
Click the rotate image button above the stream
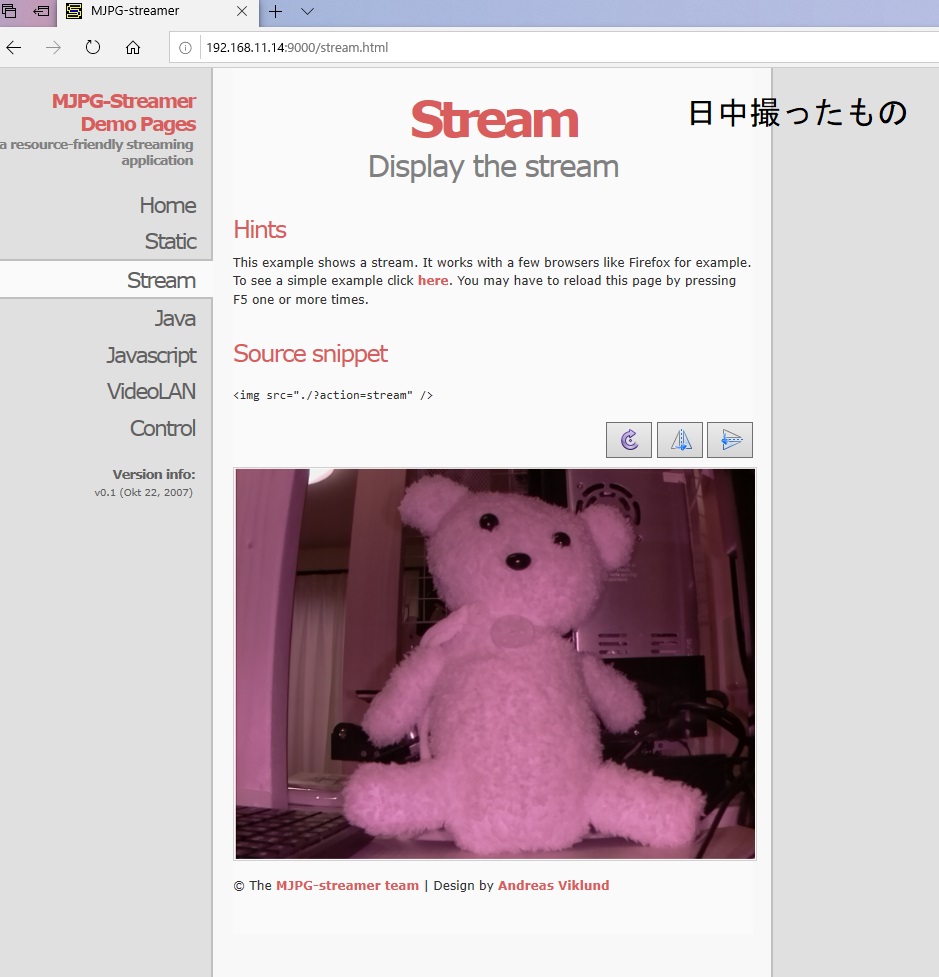629,440
